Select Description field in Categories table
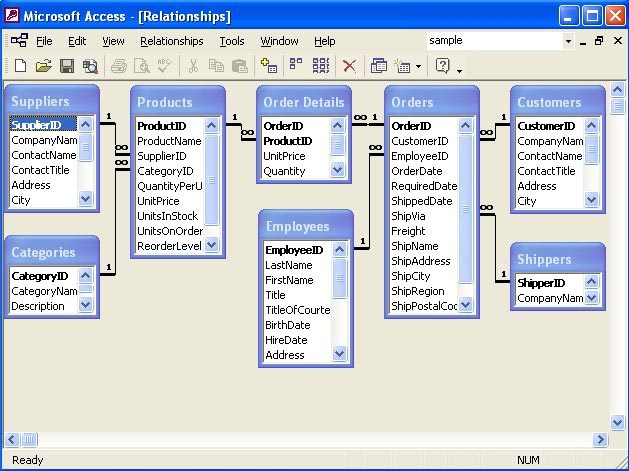 tap(43, 306)
